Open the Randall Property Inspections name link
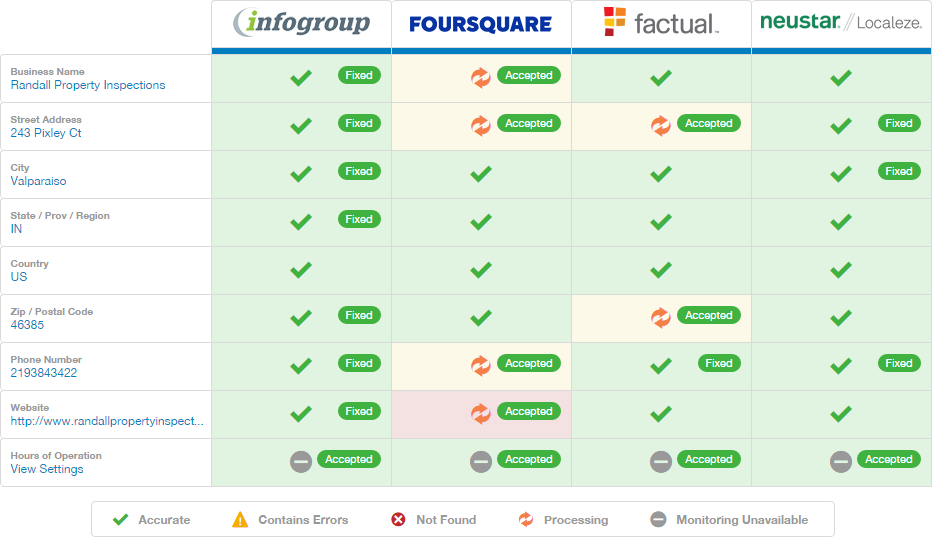The image size is (932, 537). [x=88, y=85]
